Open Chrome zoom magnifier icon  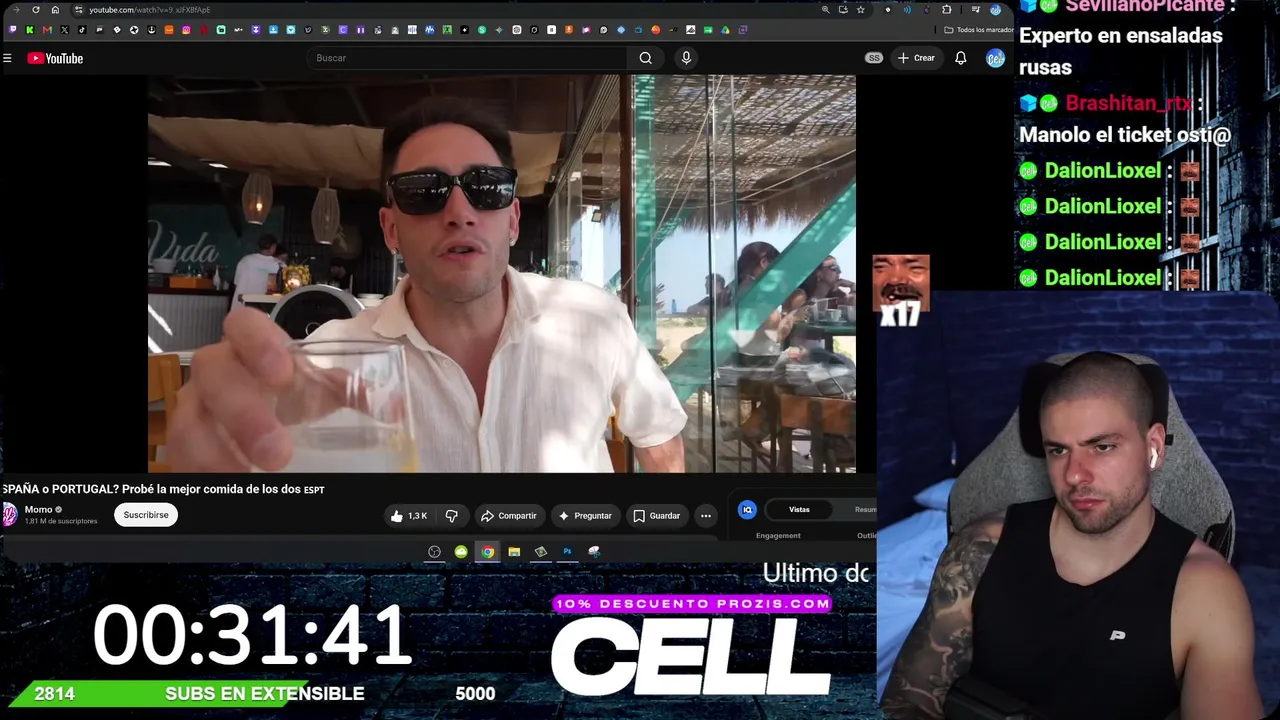[x=825, y=10]
